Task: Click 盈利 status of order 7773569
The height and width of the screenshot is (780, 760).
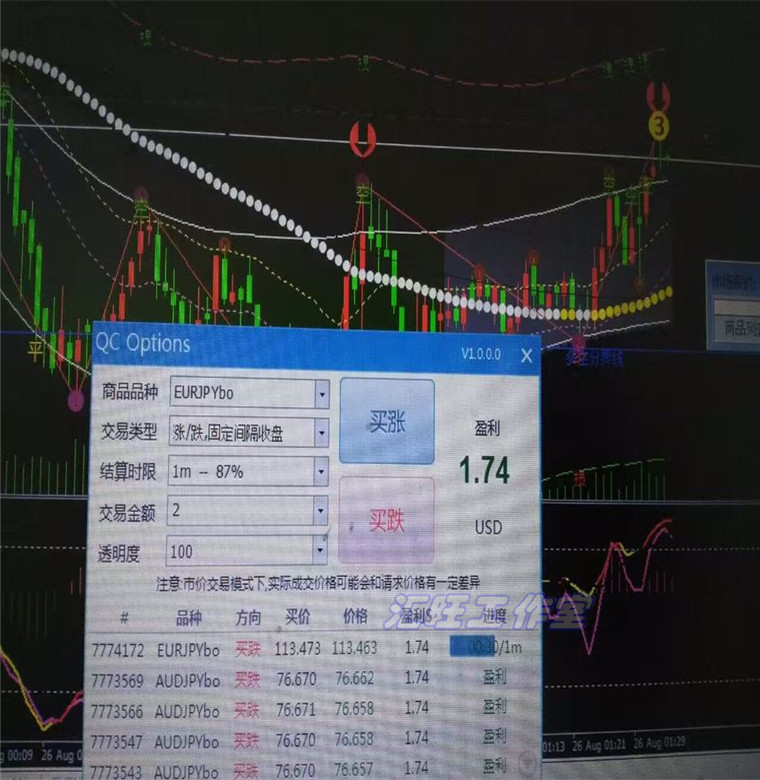Action: tap(494, 677)
